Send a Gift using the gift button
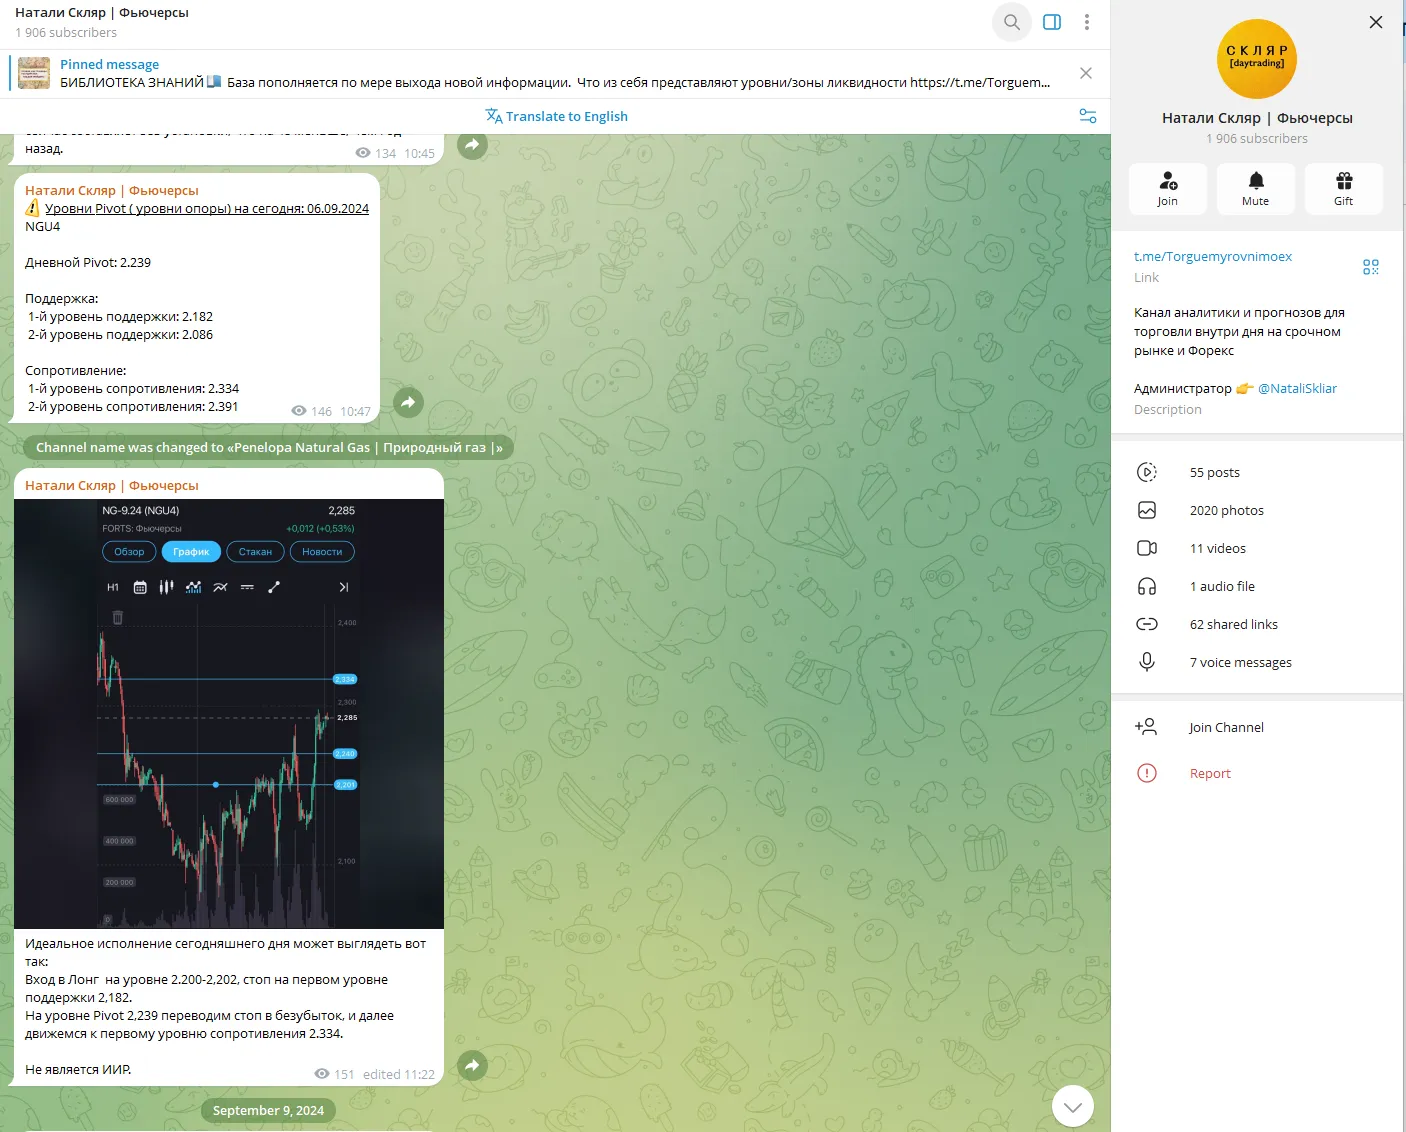The image size is (1406, 1132). click(x=1344, y=189)
